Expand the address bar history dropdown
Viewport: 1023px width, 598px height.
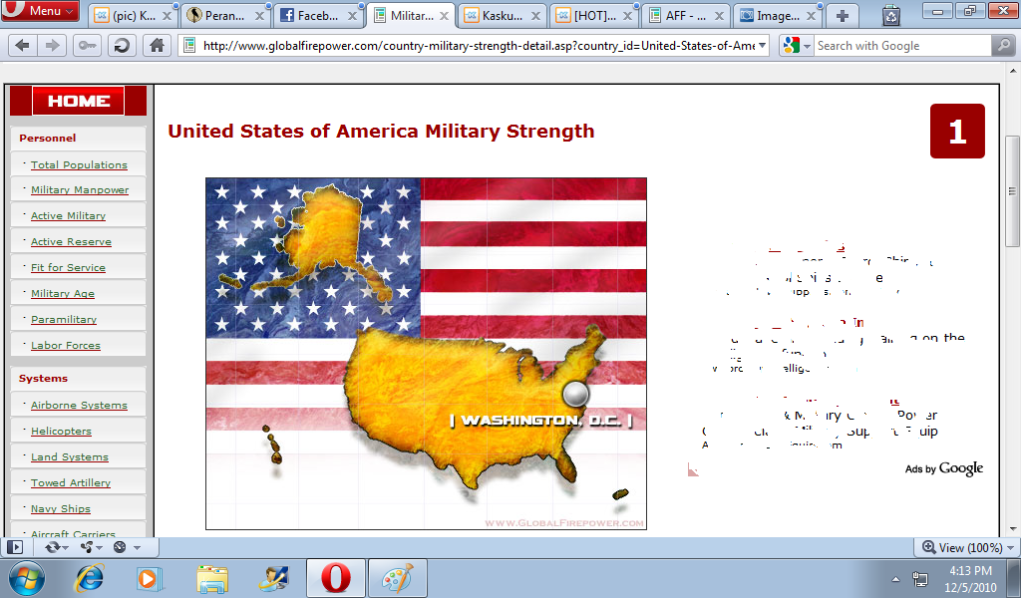762,46
